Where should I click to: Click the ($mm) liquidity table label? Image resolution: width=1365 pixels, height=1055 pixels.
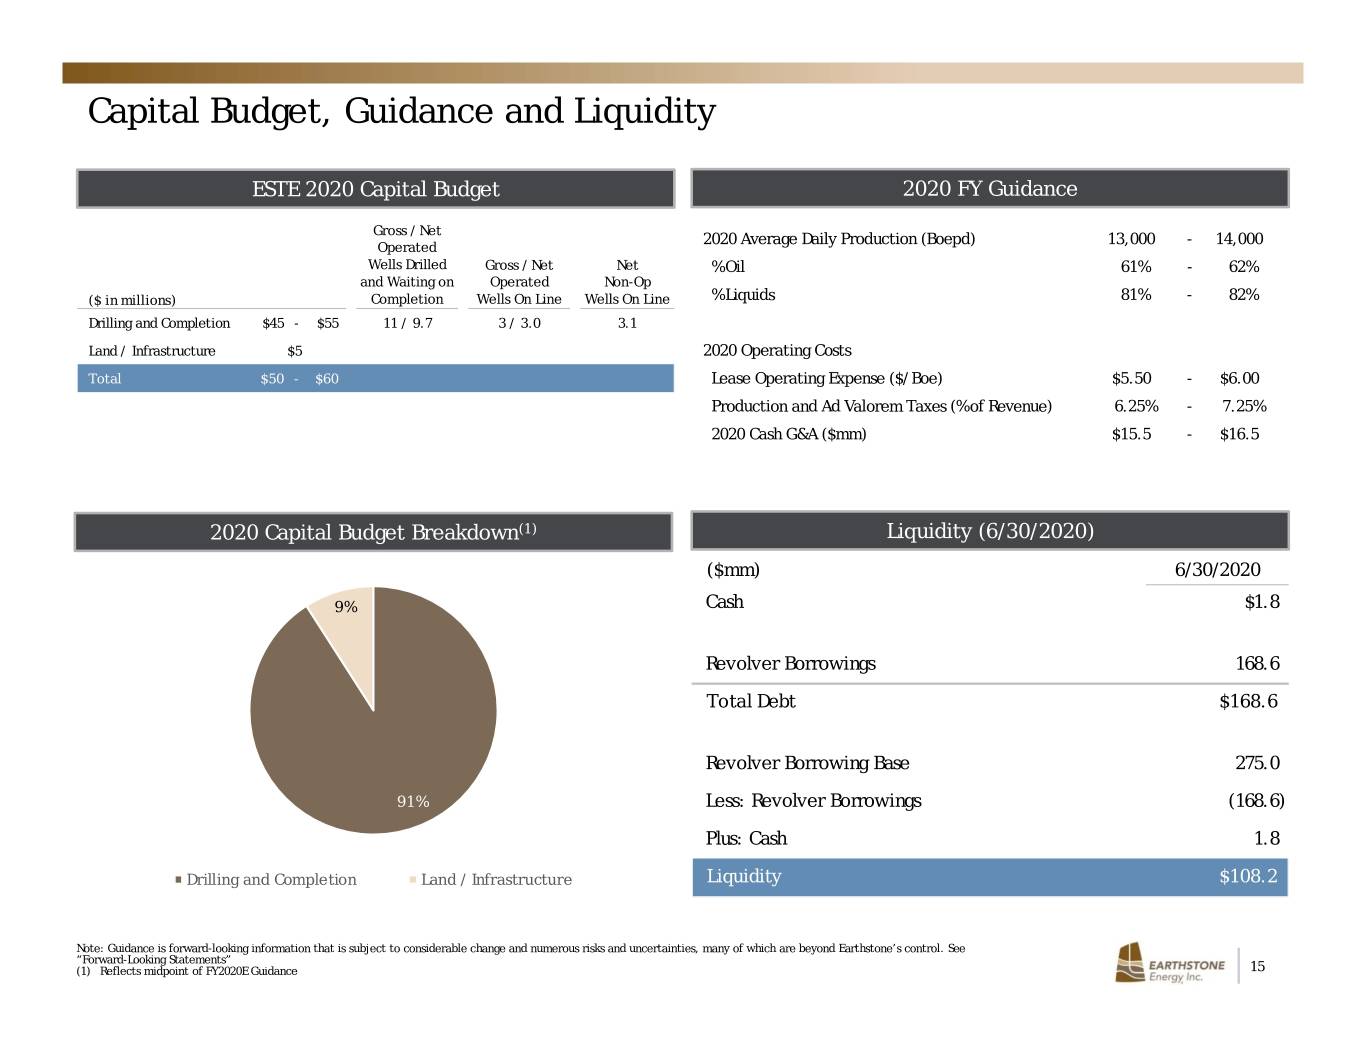click(733, 570)
